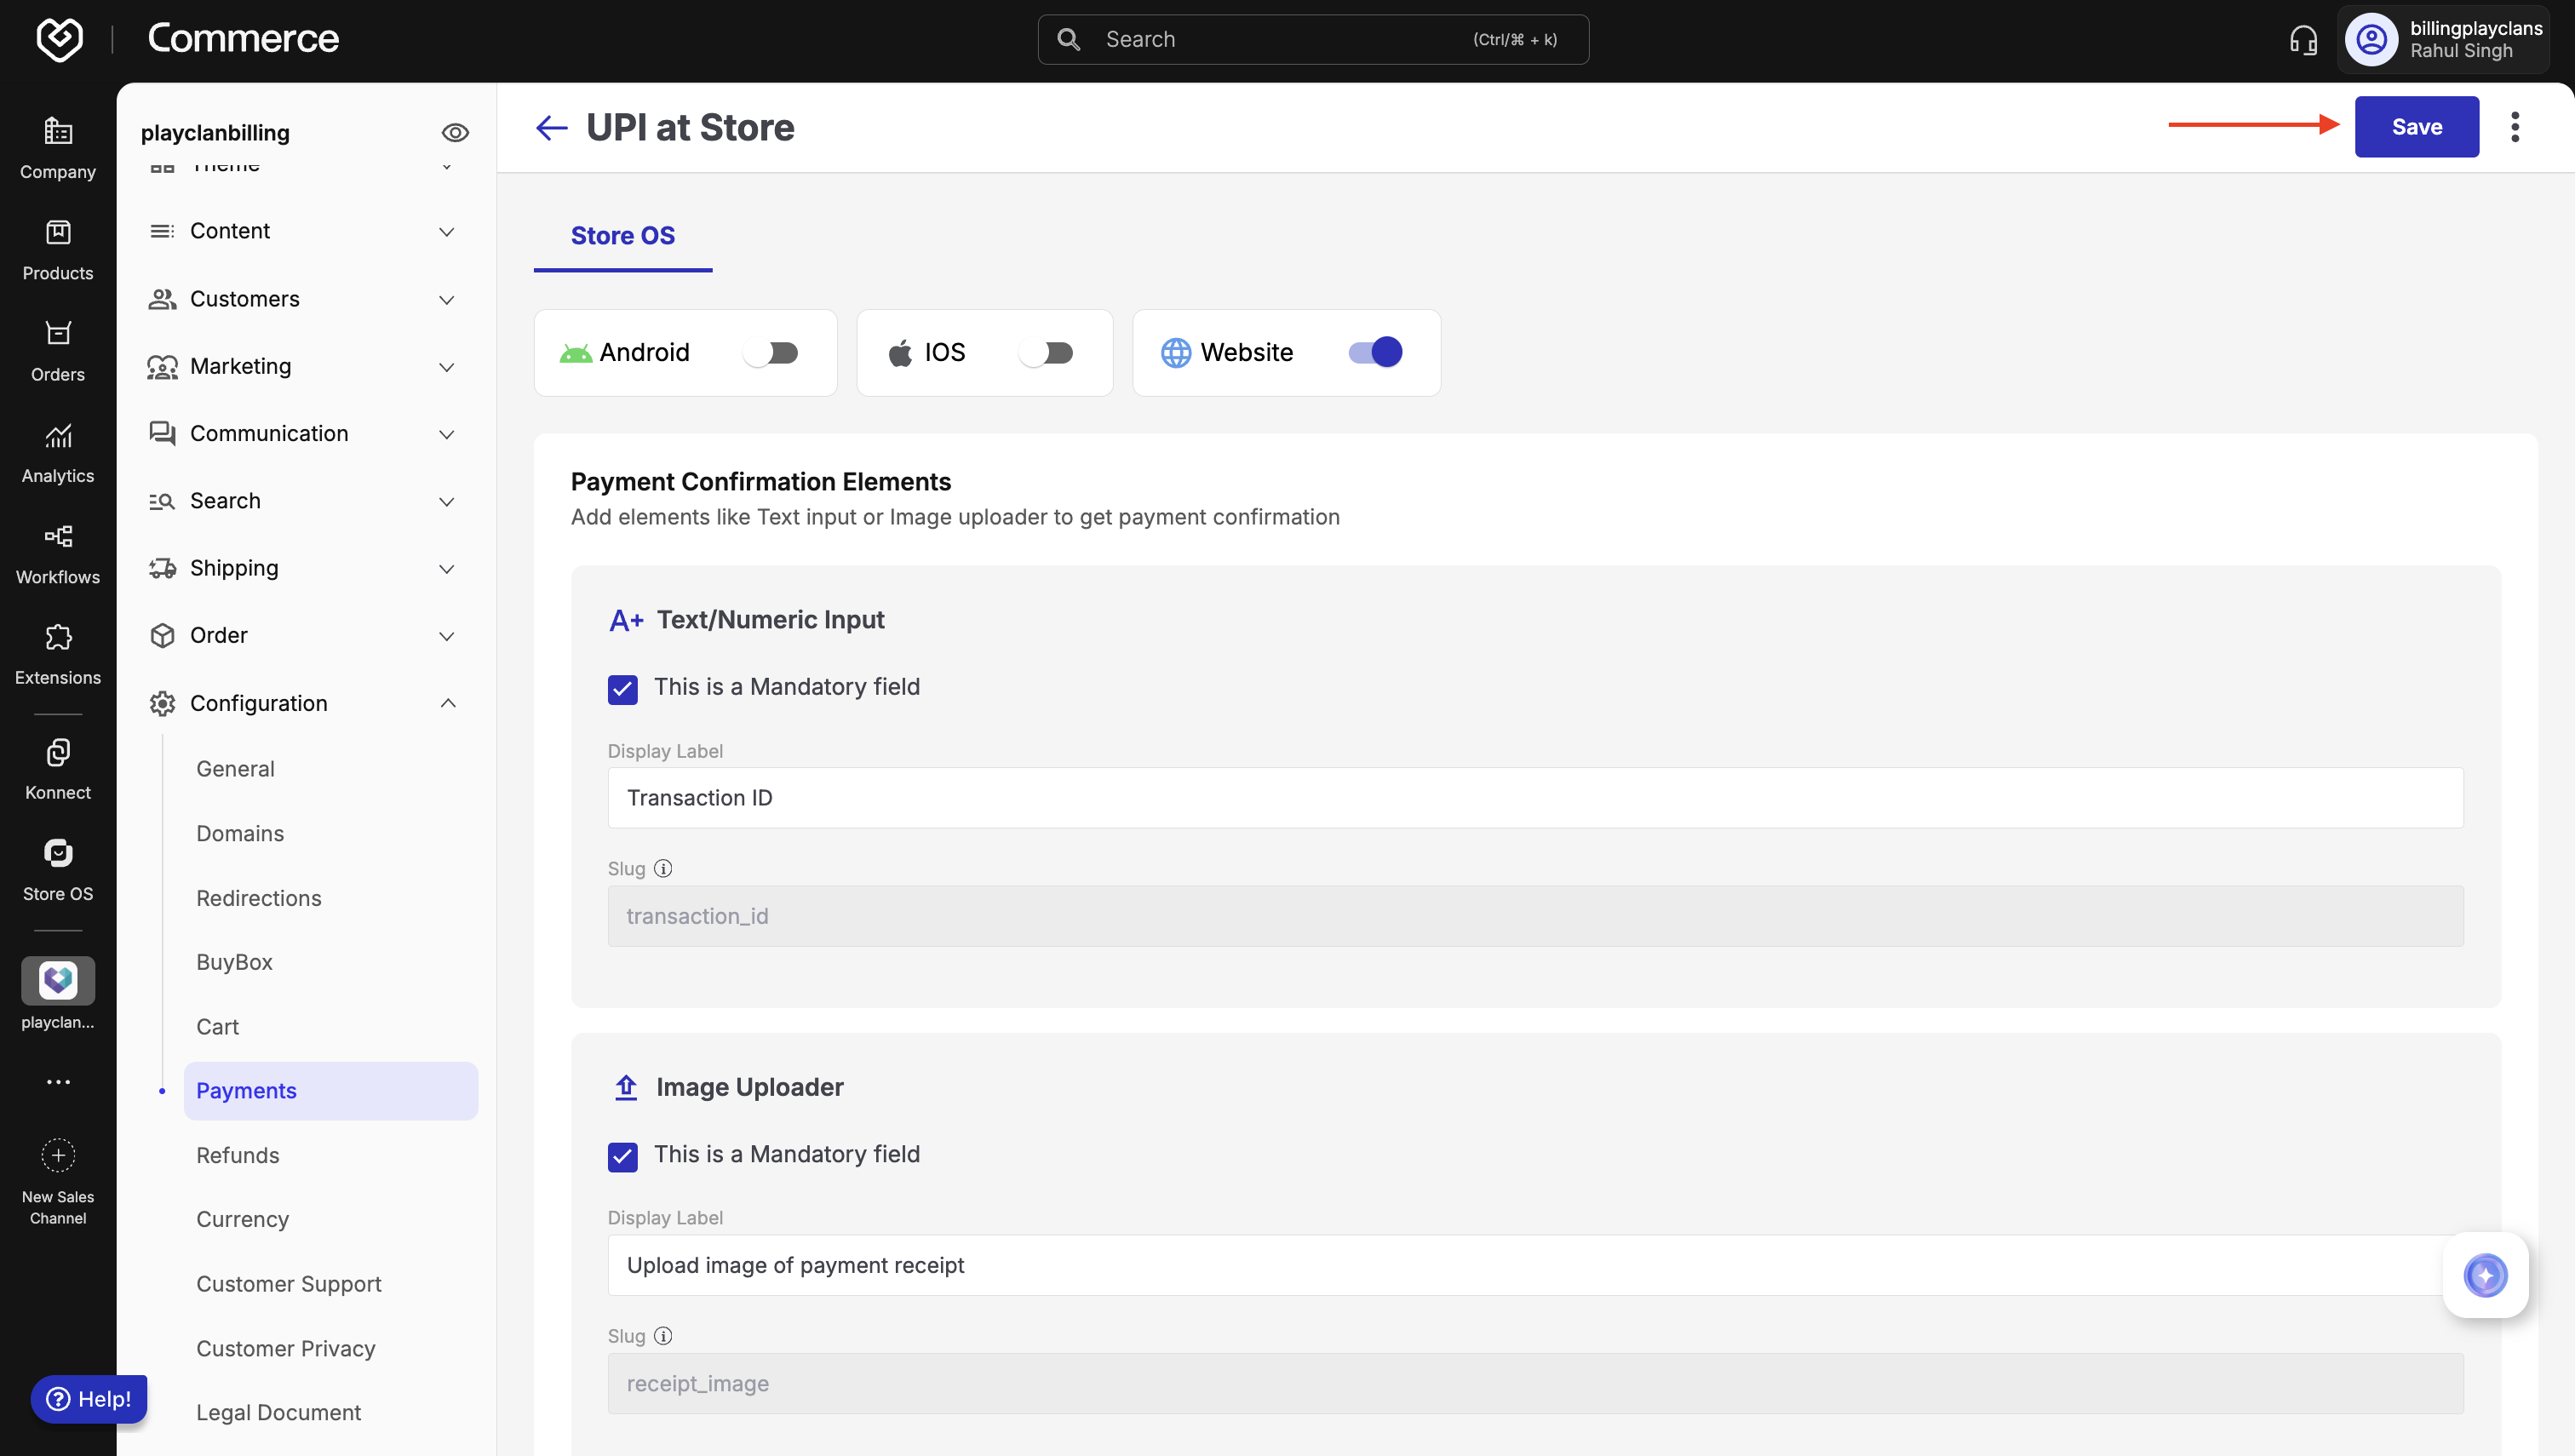Go back using the left arrow
This screenshot has width=2575, height=1456.
coord(551,128)
